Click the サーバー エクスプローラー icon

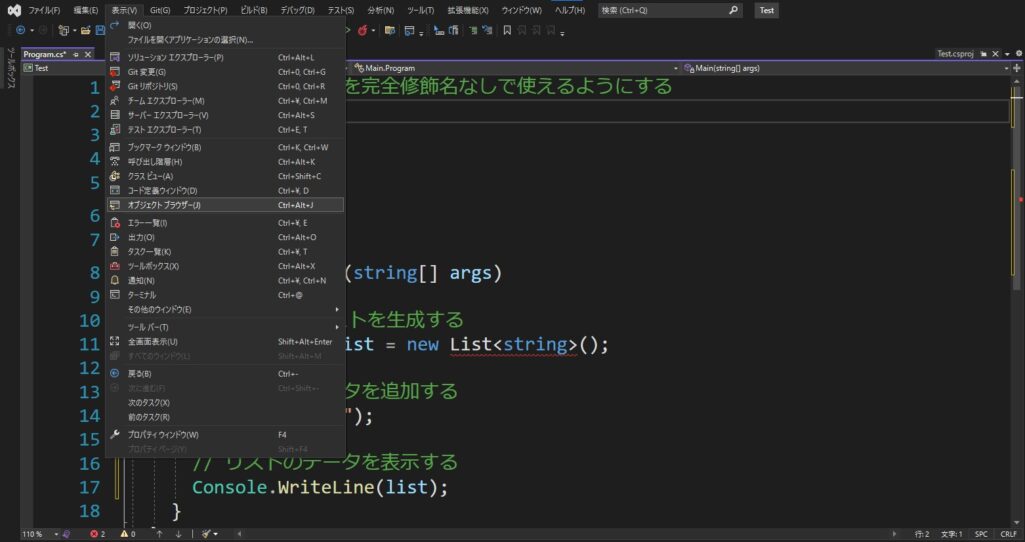point(115,115)
